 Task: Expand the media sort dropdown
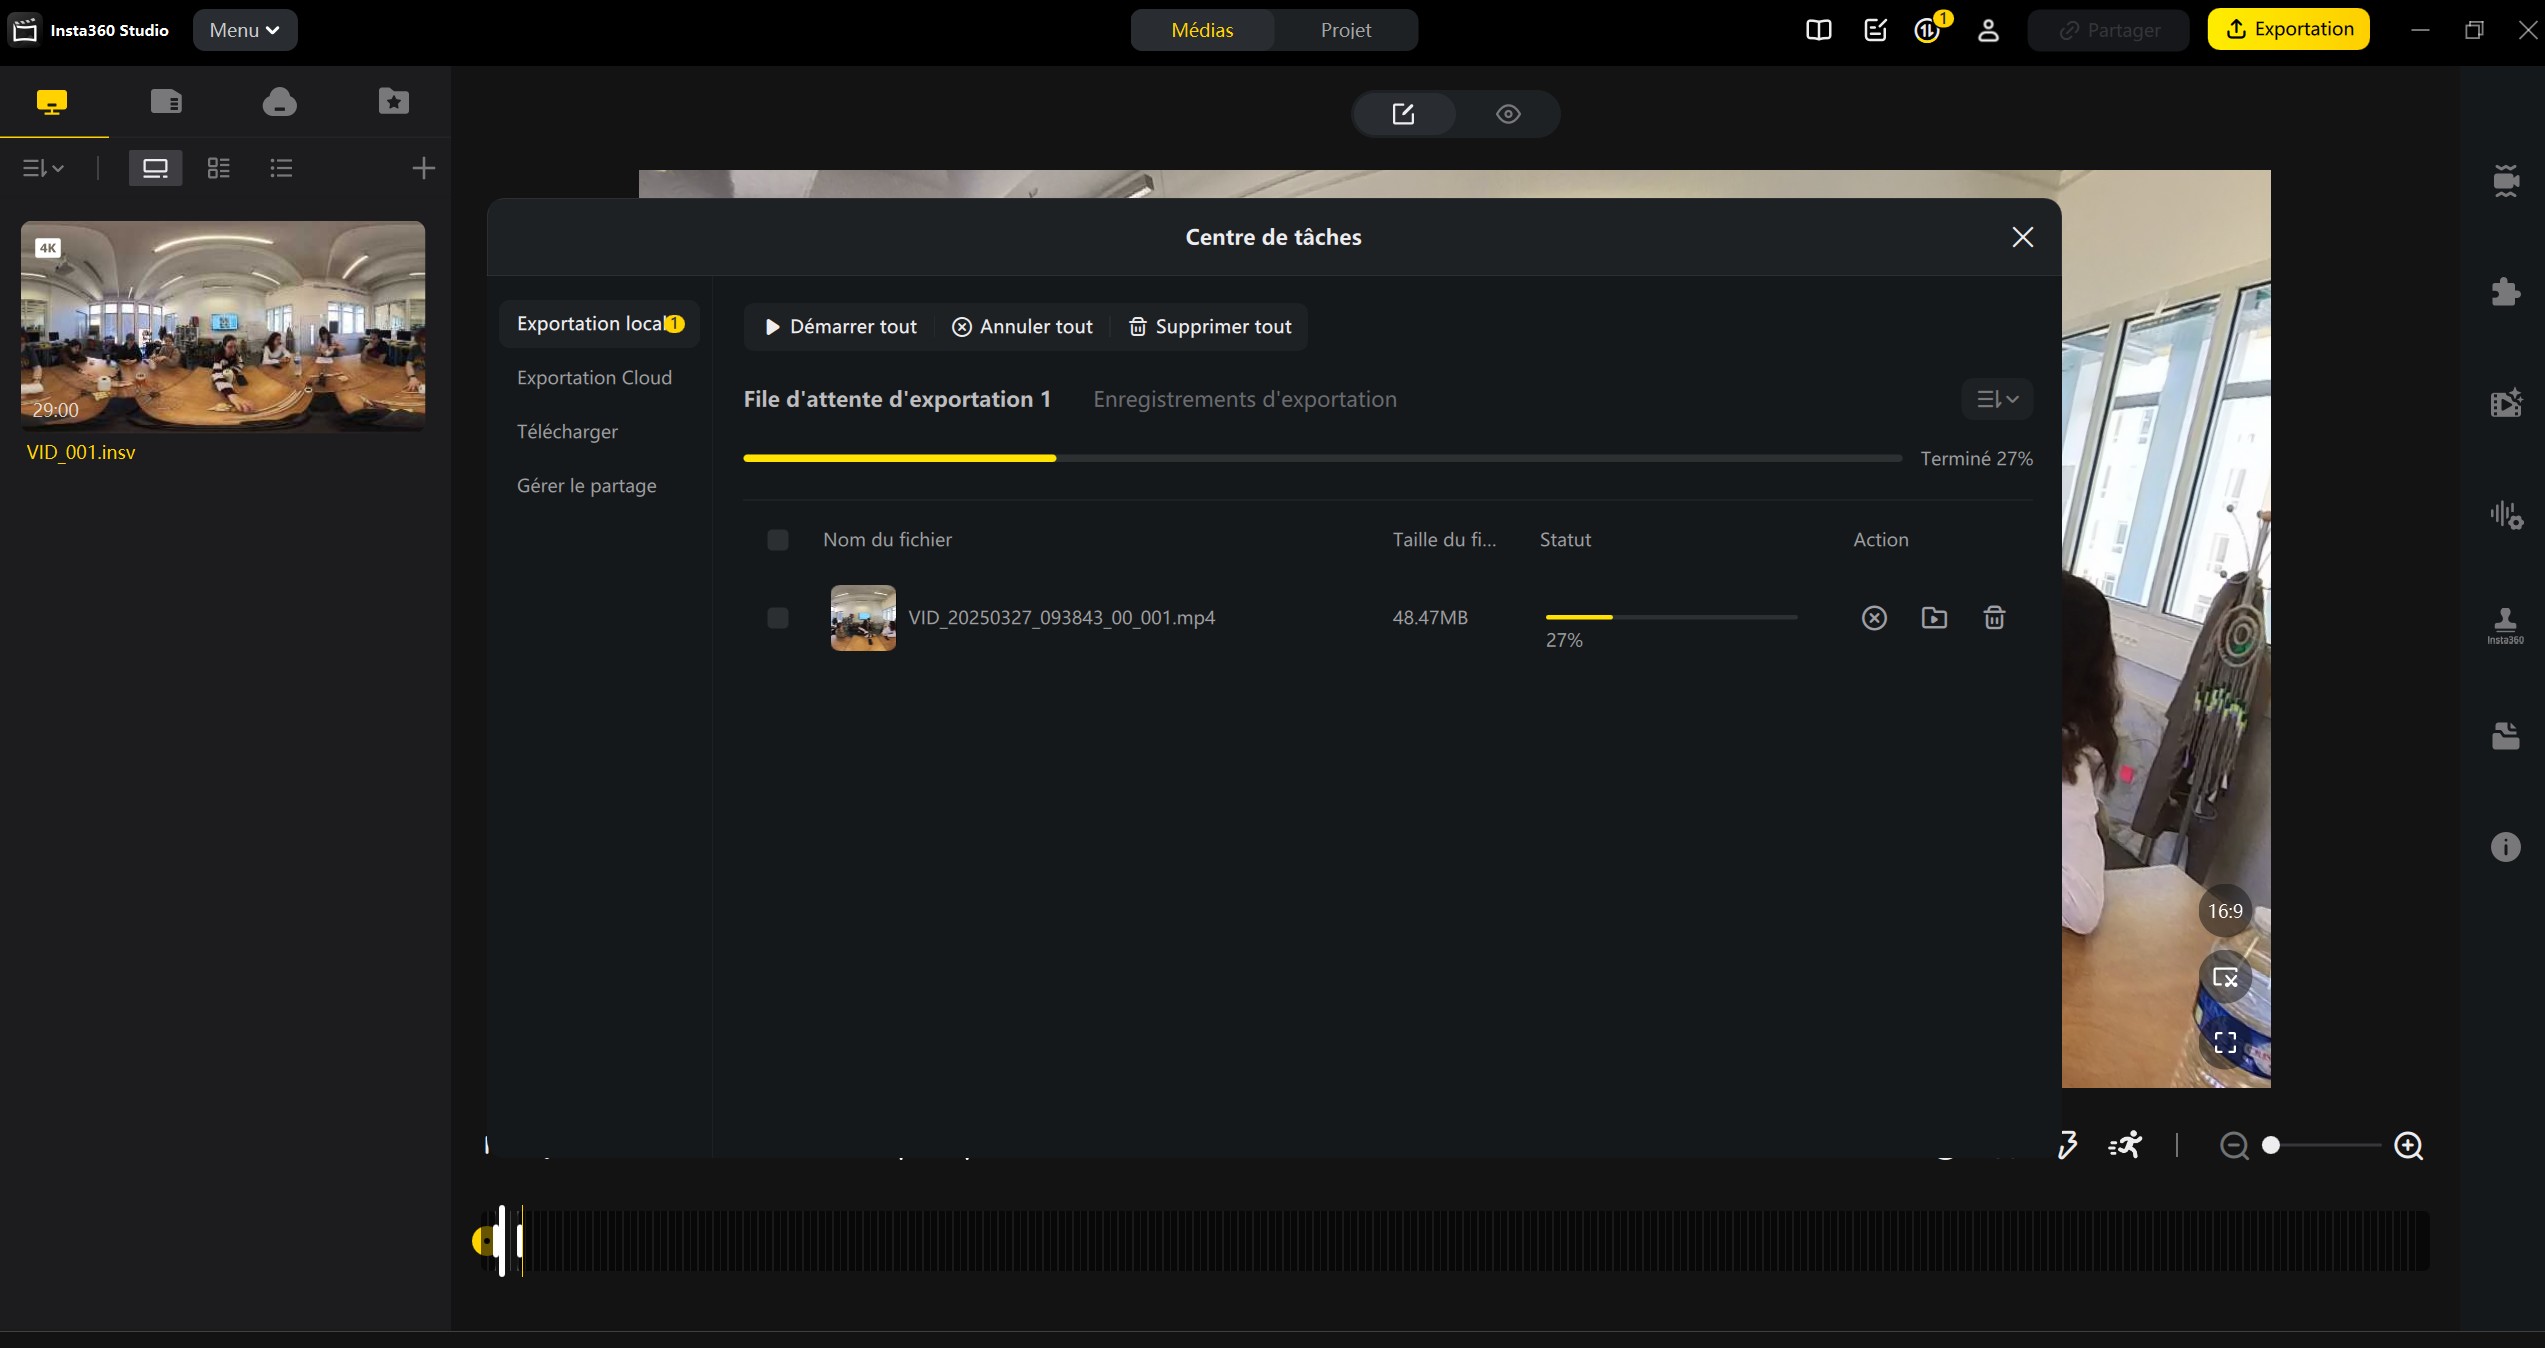(43, 168)
